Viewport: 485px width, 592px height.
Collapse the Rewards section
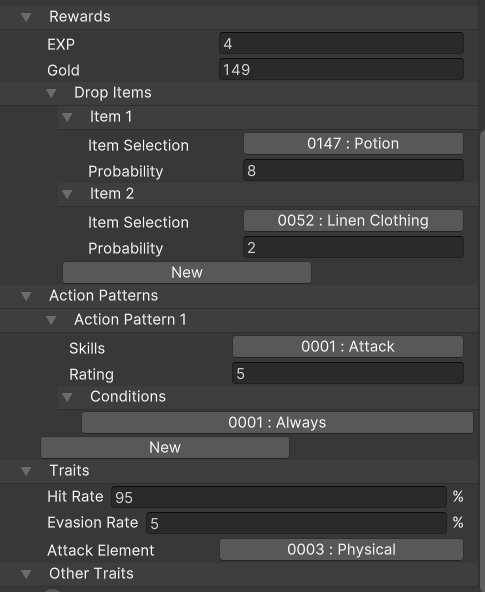point(26,17)
